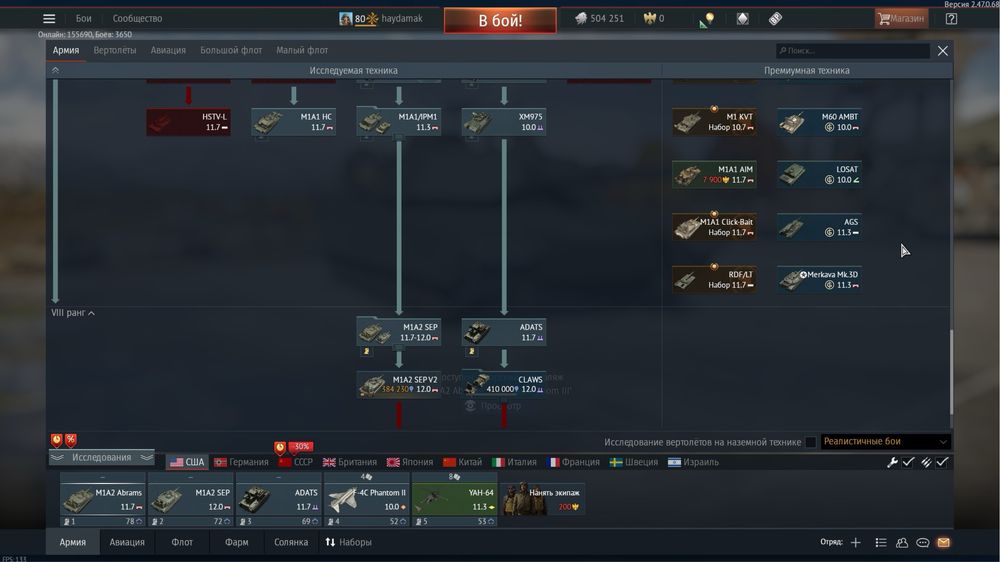This screenshot has height=562, width=1000.
Task: Open the Бои menu
Action: pyautogui.click(x=84, y=18)
